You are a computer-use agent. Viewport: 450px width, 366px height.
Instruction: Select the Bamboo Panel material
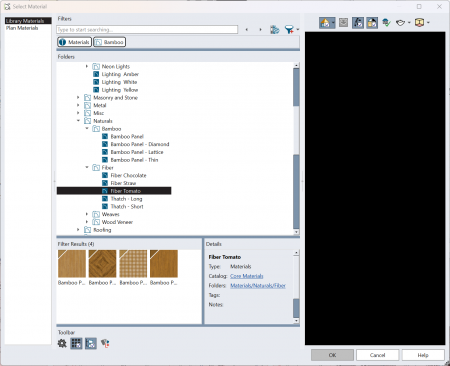click(127, 136)
